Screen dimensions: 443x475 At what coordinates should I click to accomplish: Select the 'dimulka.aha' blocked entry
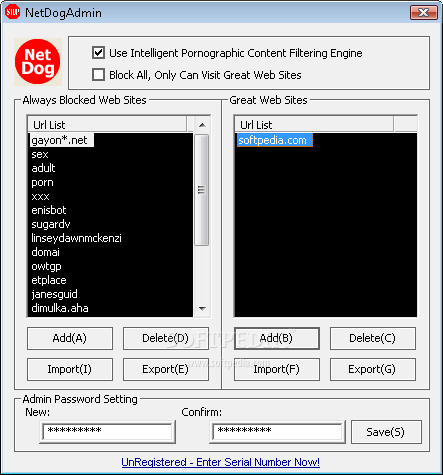coord(60,308)
